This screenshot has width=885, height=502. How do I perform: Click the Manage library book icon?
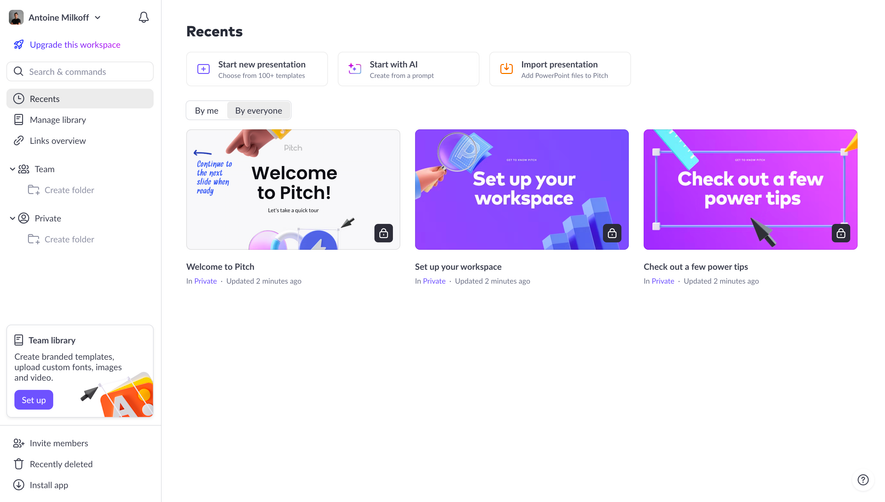click(19, 120)
